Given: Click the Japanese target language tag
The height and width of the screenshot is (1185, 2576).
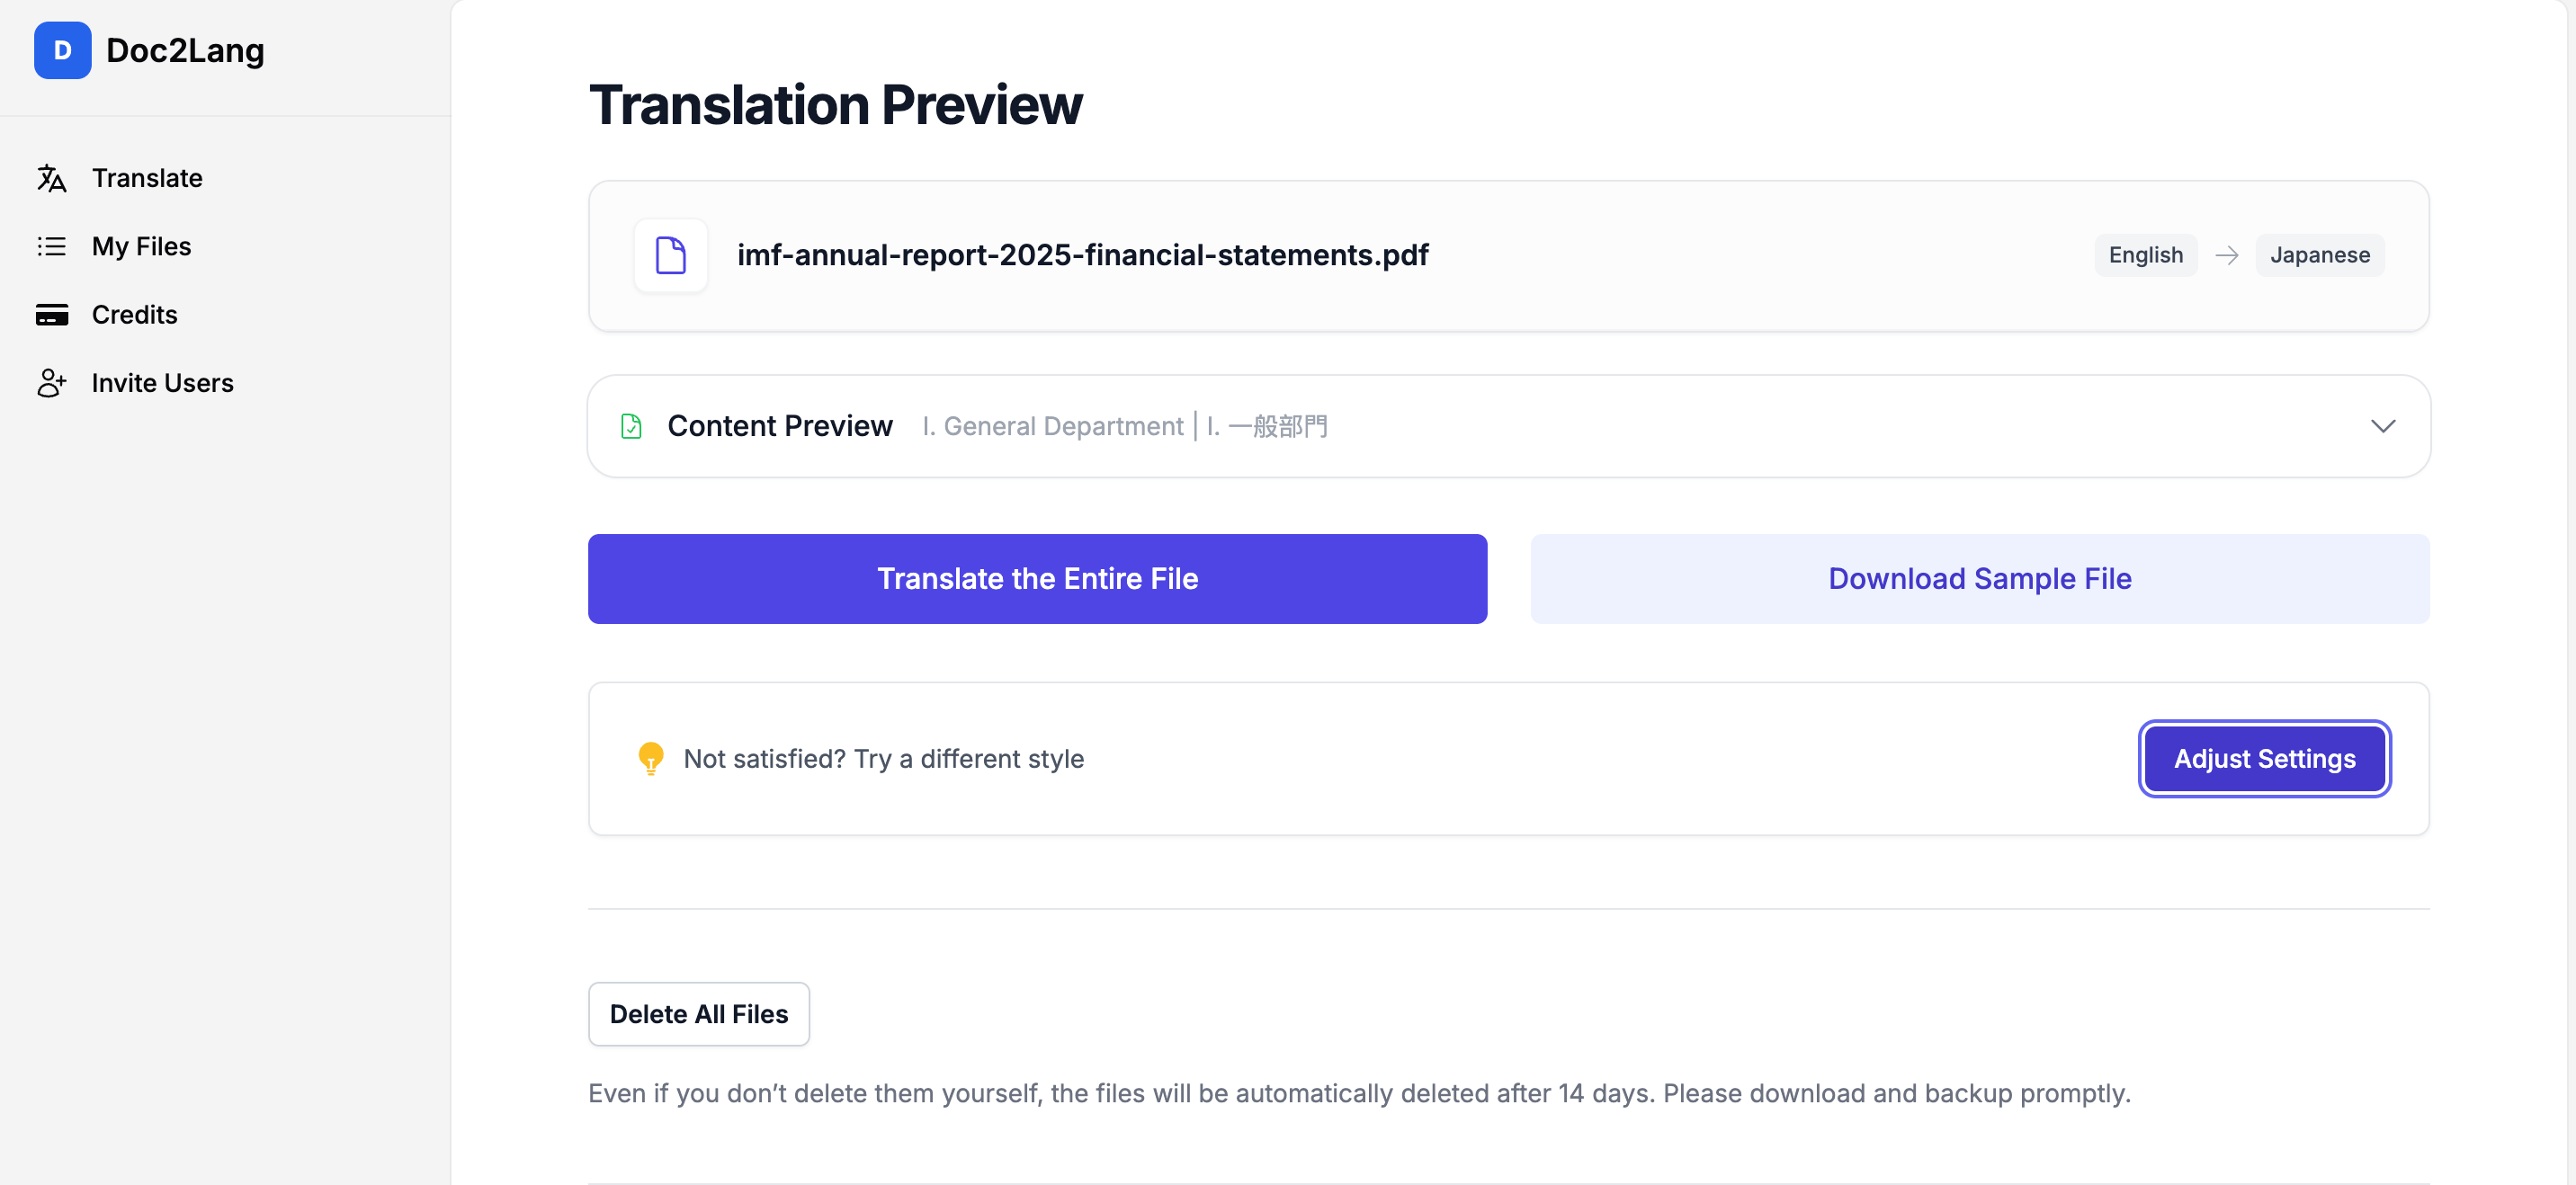Looking at the screenshot, I should (2319, 255).
